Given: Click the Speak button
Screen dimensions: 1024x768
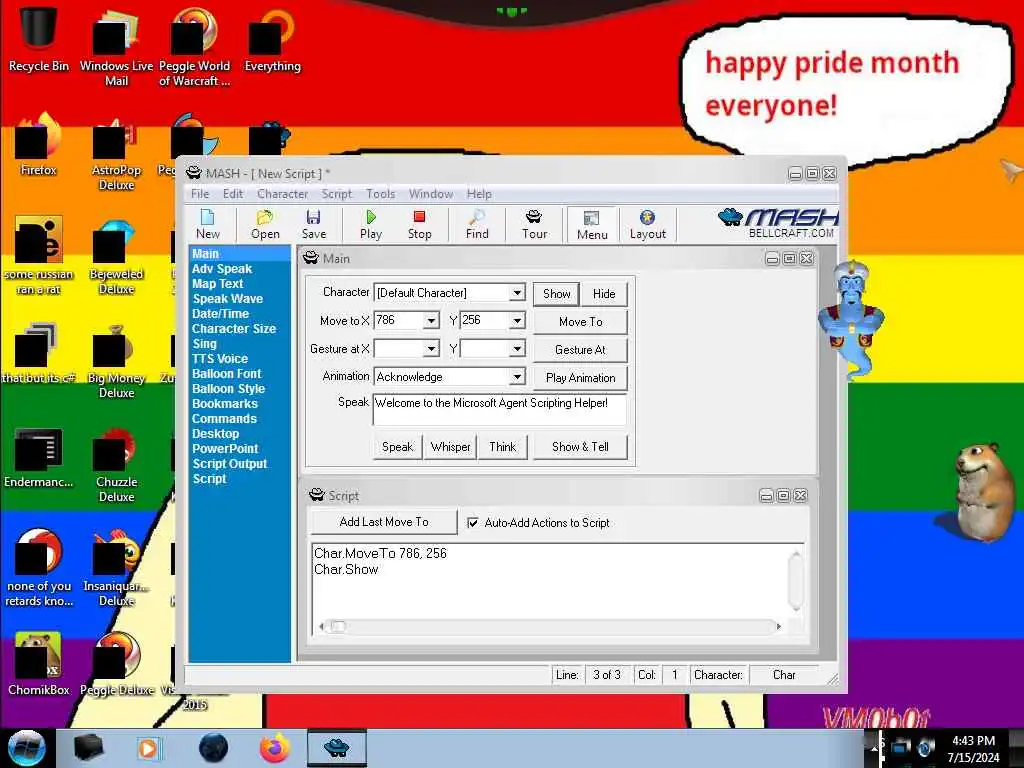Looking at the screenshot, I should click(397, 447).
